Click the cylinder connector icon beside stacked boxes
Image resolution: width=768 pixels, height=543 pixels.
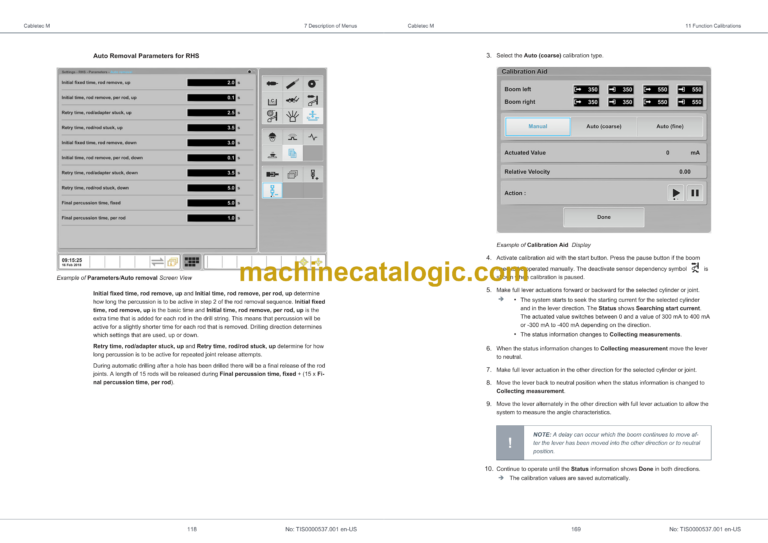pos(272,174)
